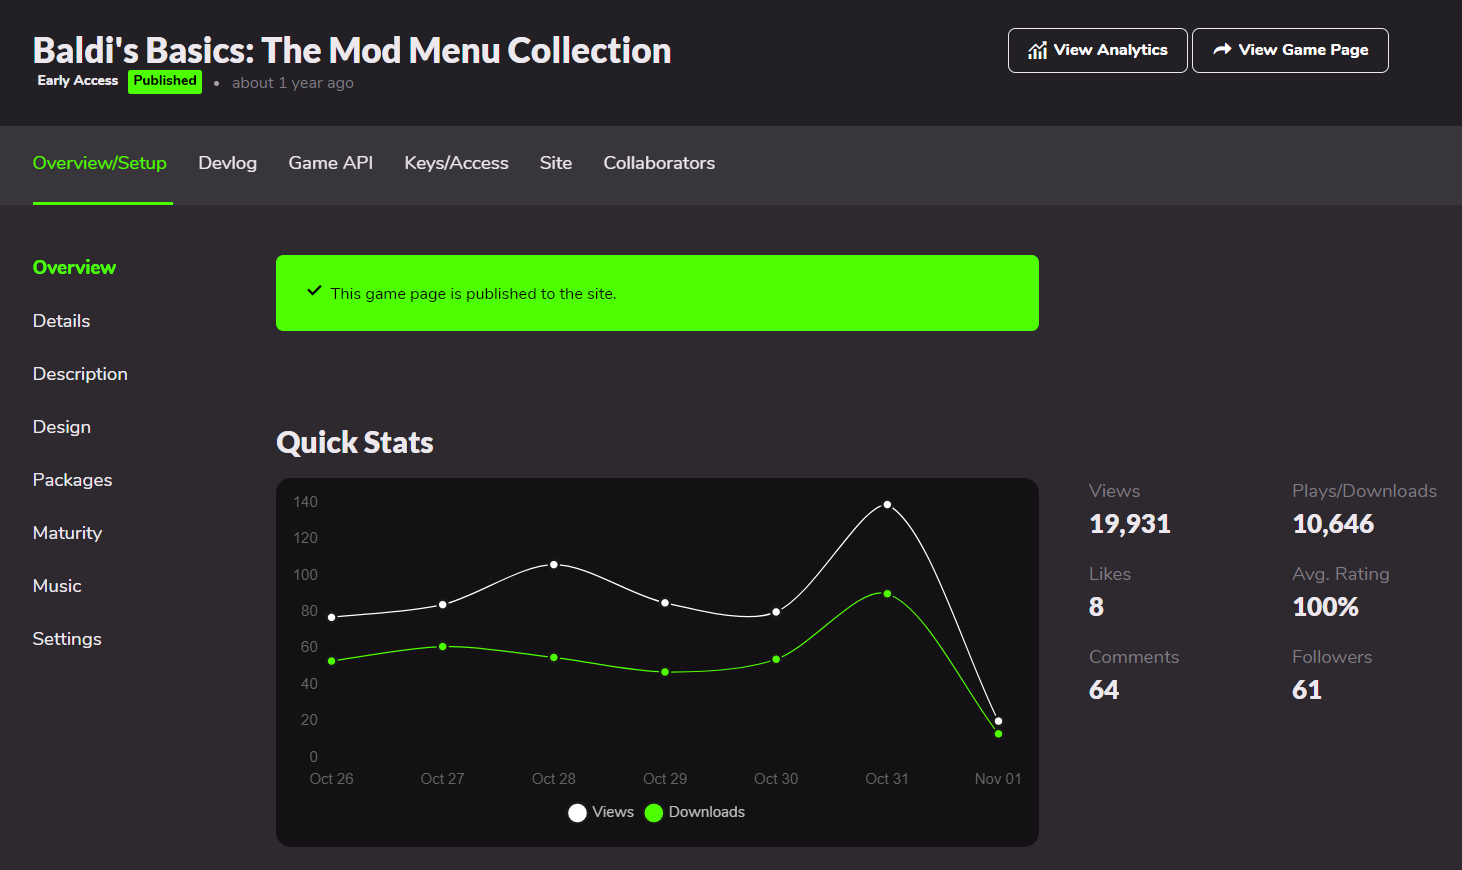Open the Description sidebar section
Image resolution: width=1462 pixels, height=870 pixels.
[80, 374]
